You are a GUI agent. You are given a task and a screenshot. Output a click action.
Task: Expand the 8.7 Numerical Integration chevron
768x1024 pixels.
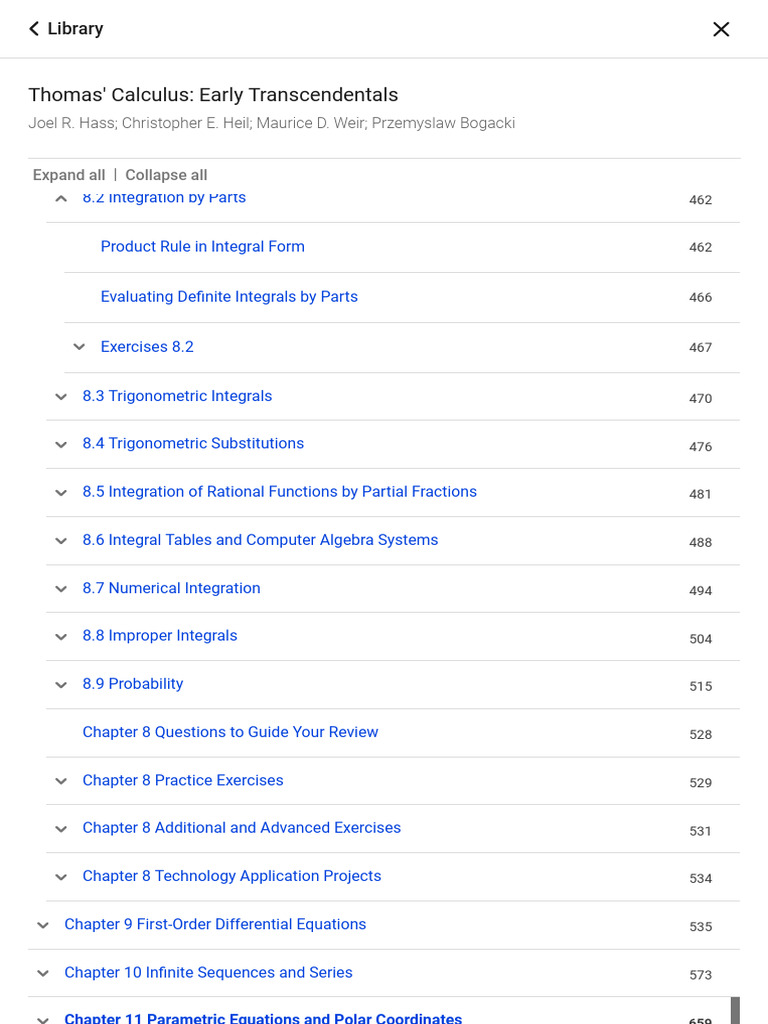61,589
